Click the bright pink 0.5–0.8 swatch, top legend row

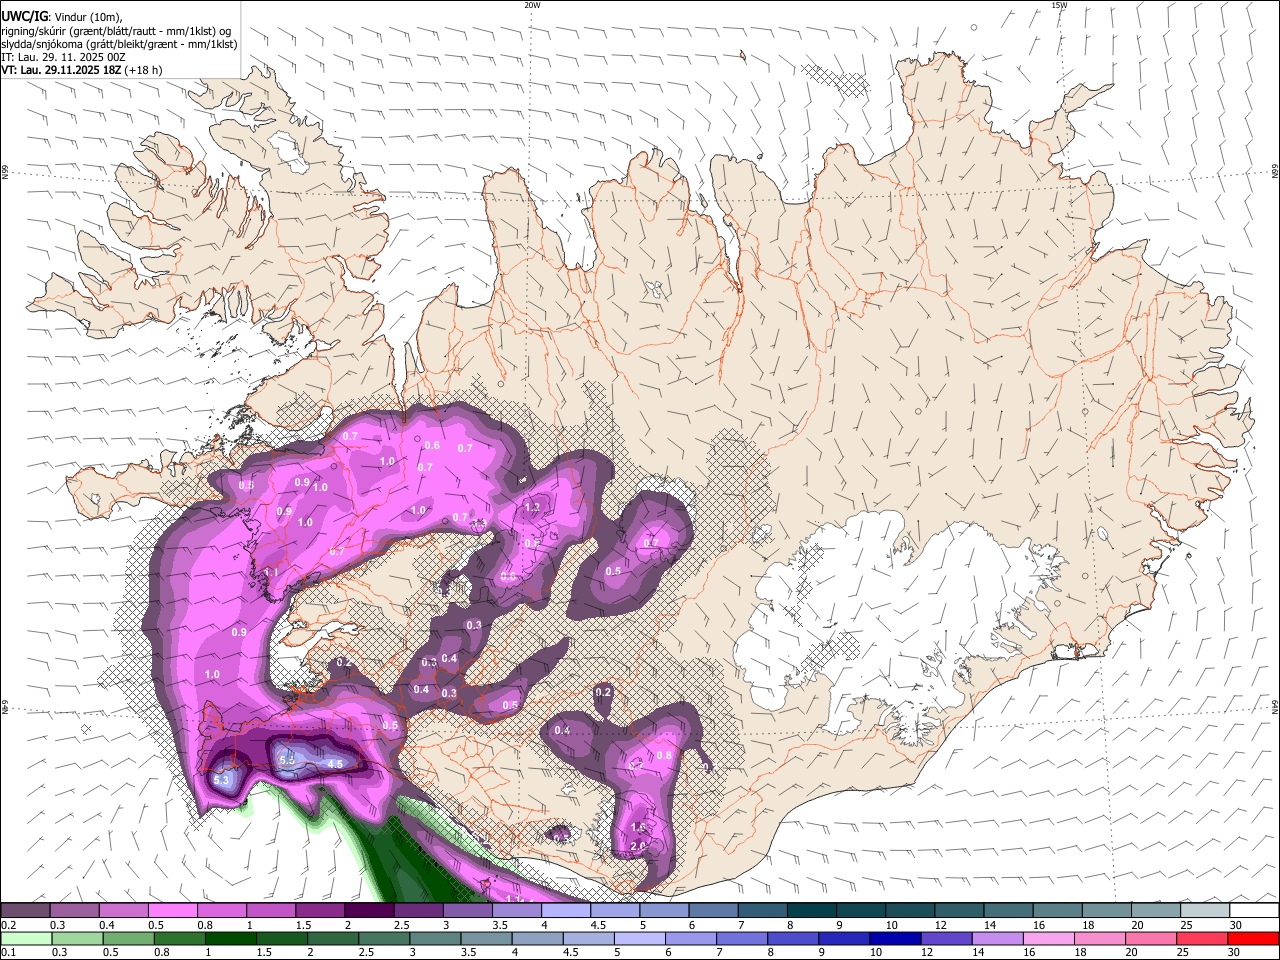(172, 911)
